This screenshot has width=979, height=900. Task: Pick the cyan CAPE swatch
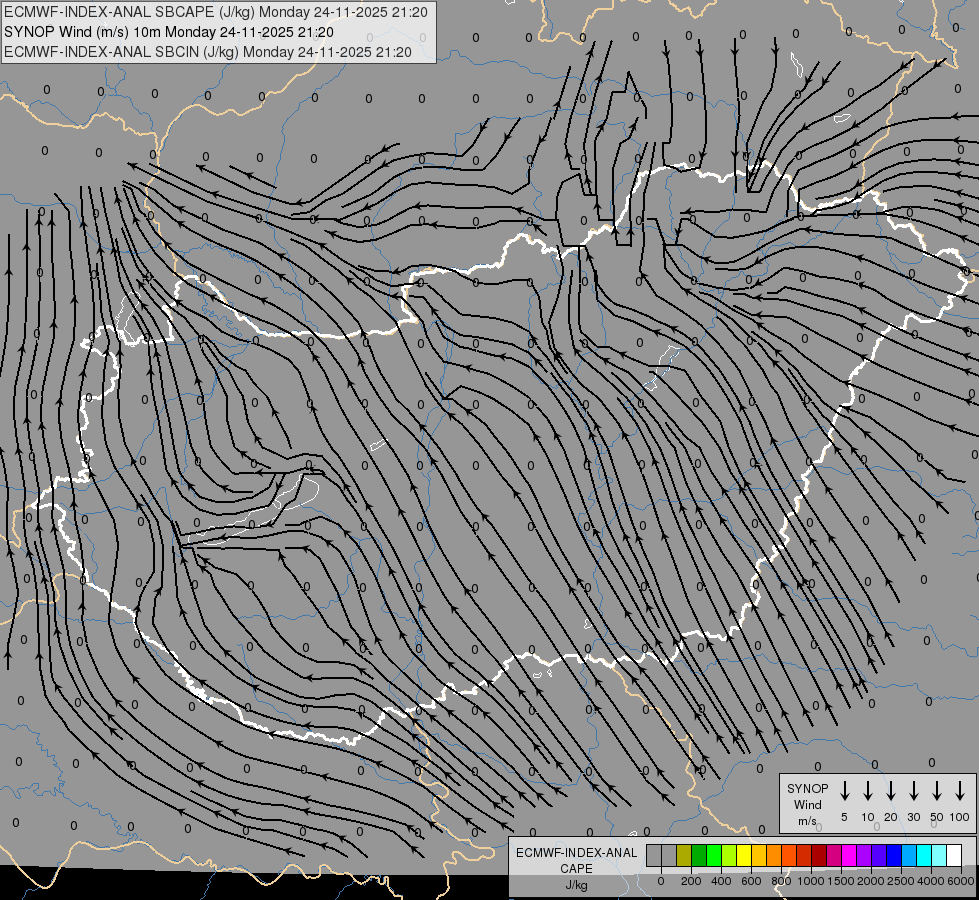924,855
